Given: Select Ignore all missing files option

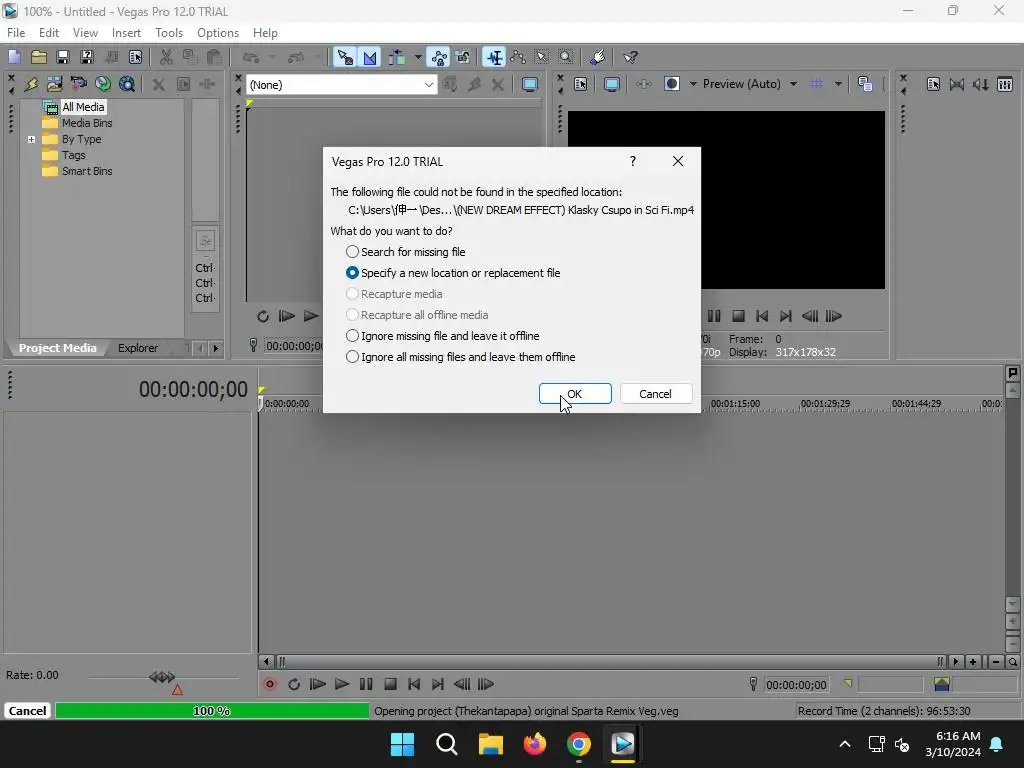Looking at the screenshot, I should tap(460, 357).
